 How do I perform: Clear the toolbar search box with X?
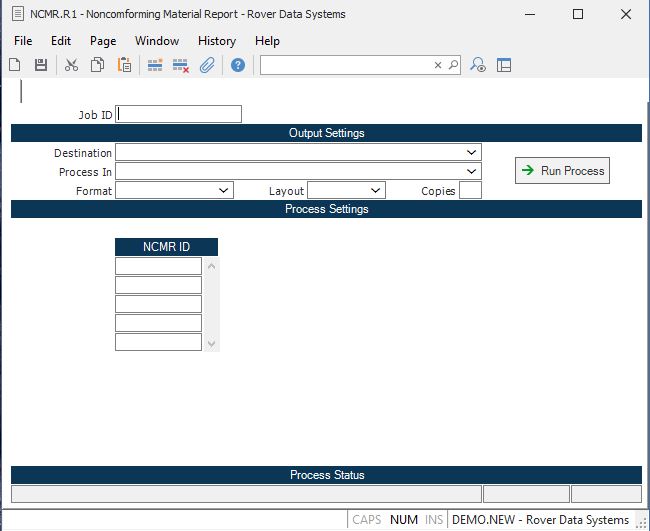coord(437,65)
